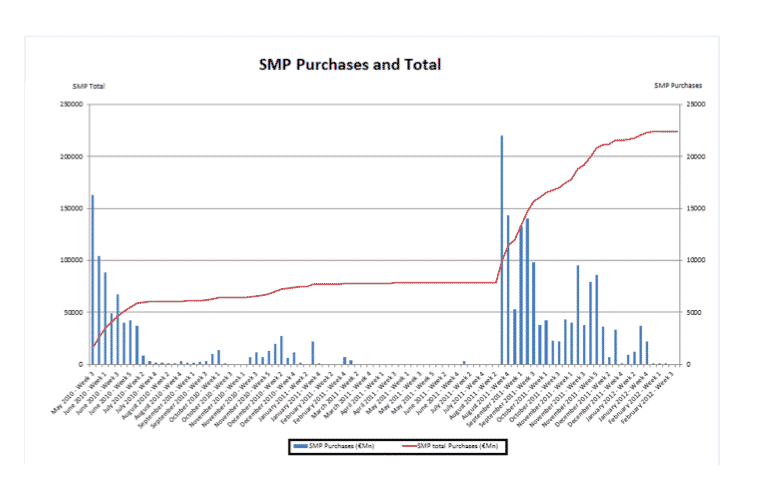This screenshot has height=503, width=761.
Task: Select the tallest blue bar in the chart
Action: click(x=501, y=250)
